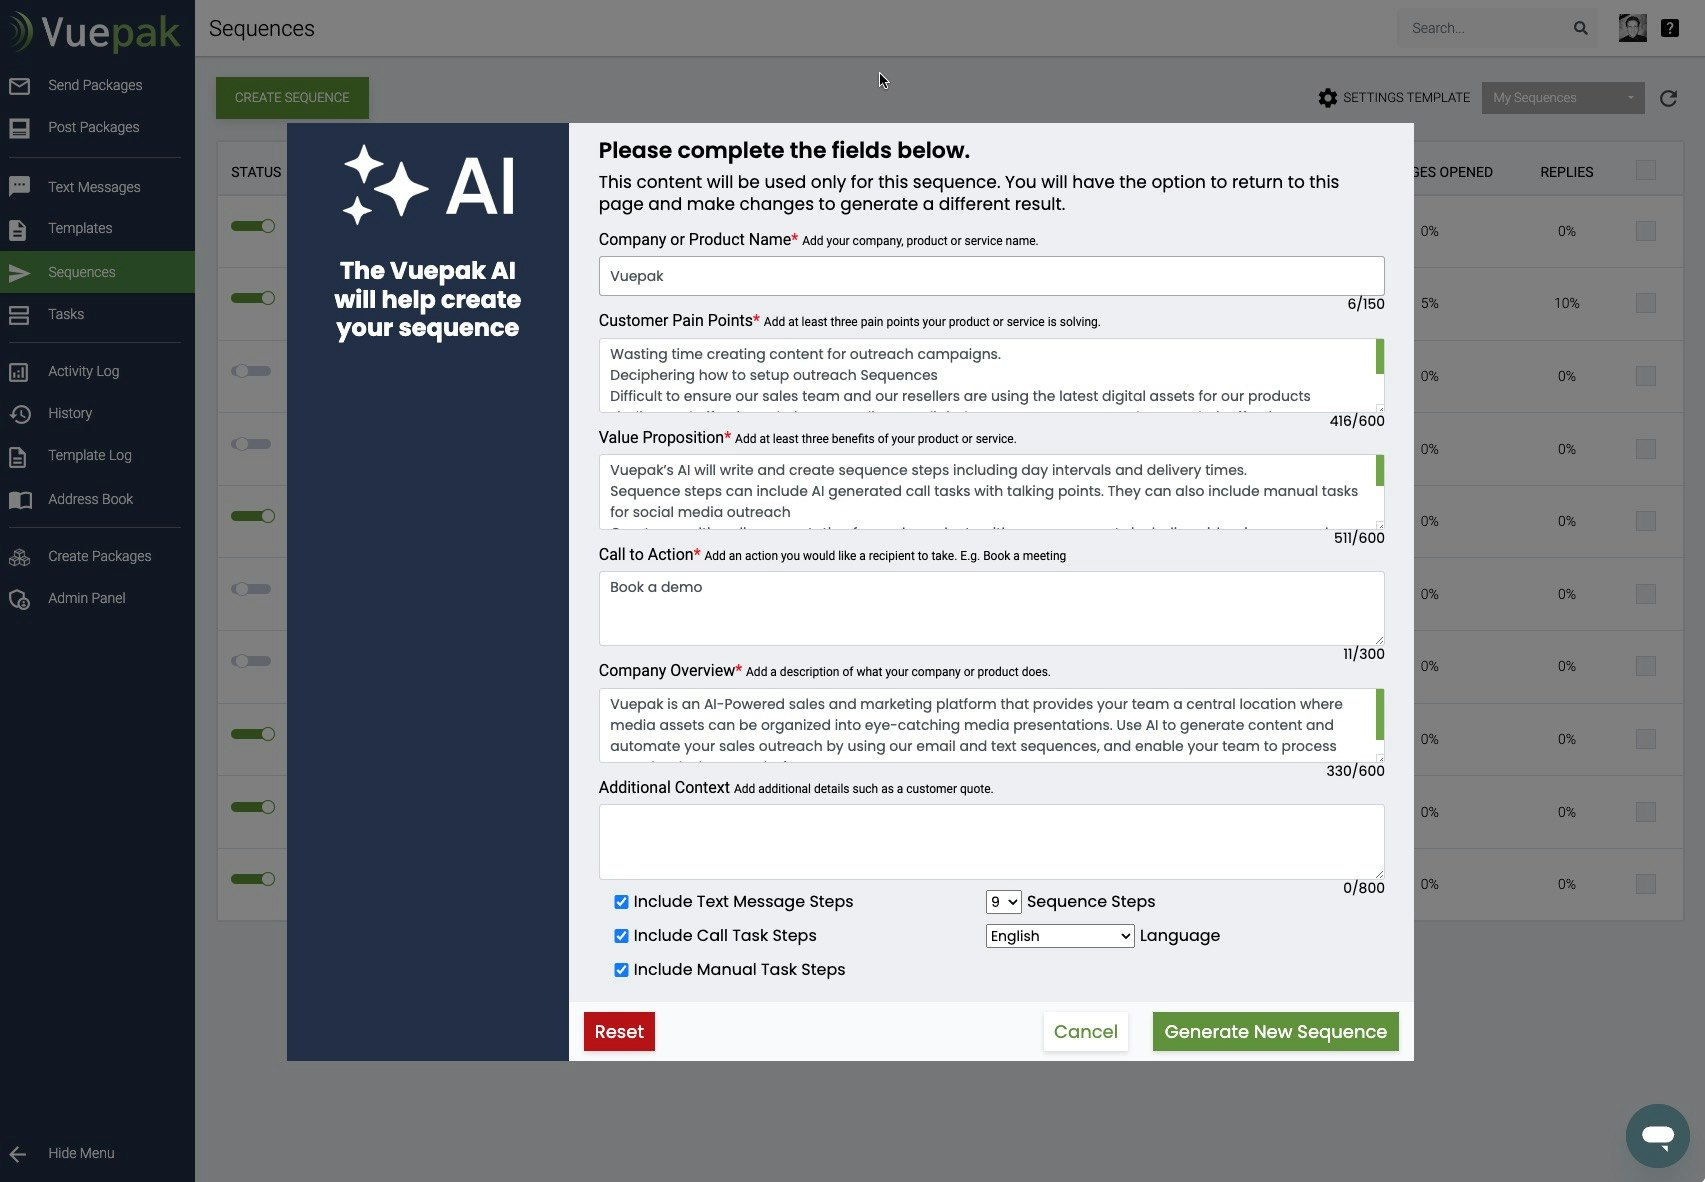Click the red Reset button
Image resolution: width=1705 pixels, height=1182 pixels.
tap(619, 1032)
